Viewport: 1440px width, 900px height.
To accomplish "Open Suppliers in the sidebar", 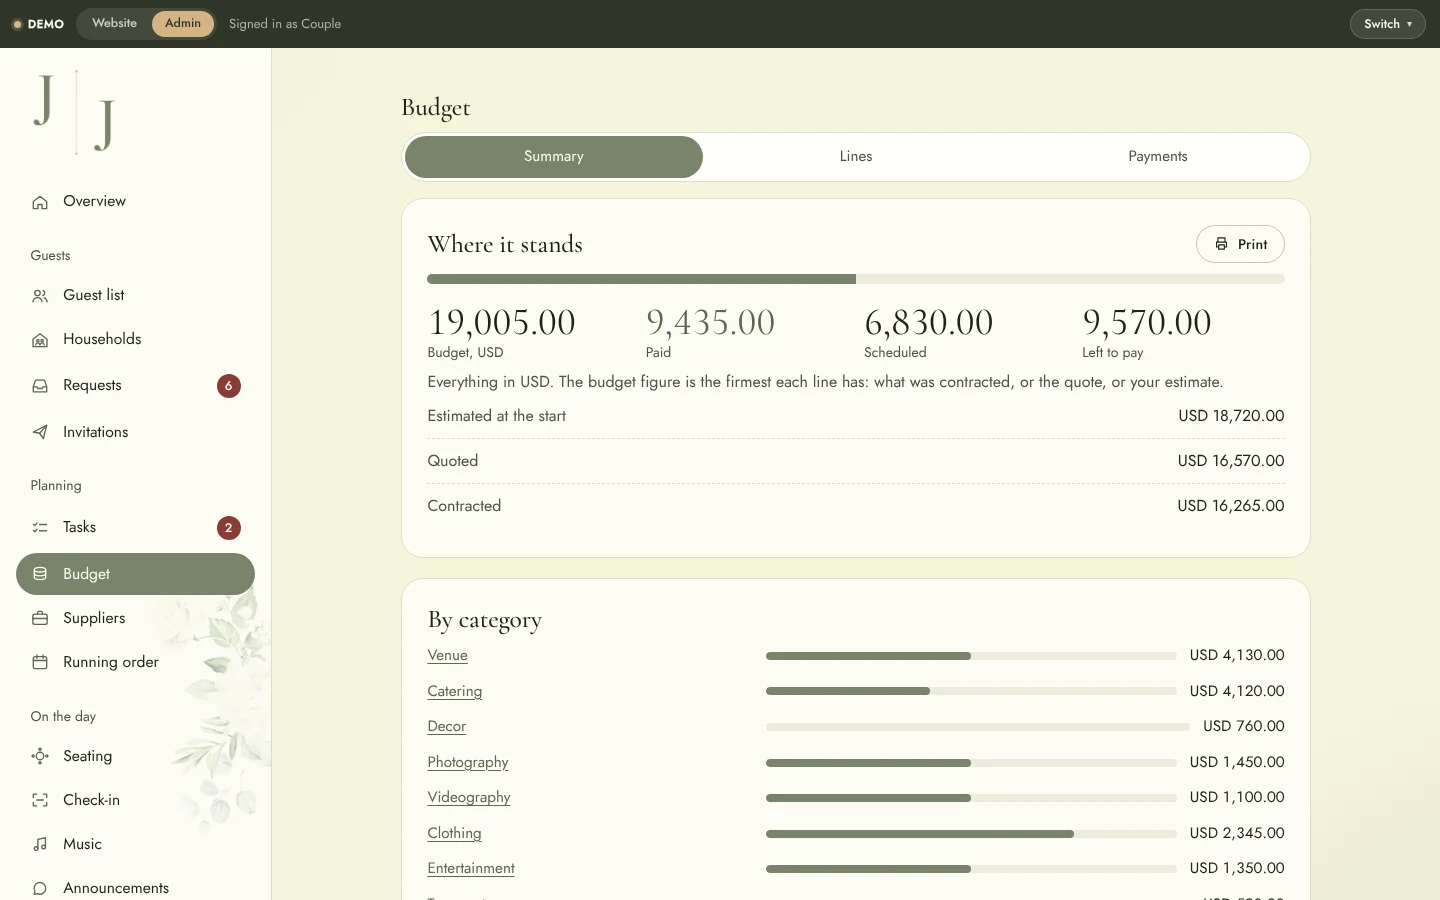I will pos(135,618).
